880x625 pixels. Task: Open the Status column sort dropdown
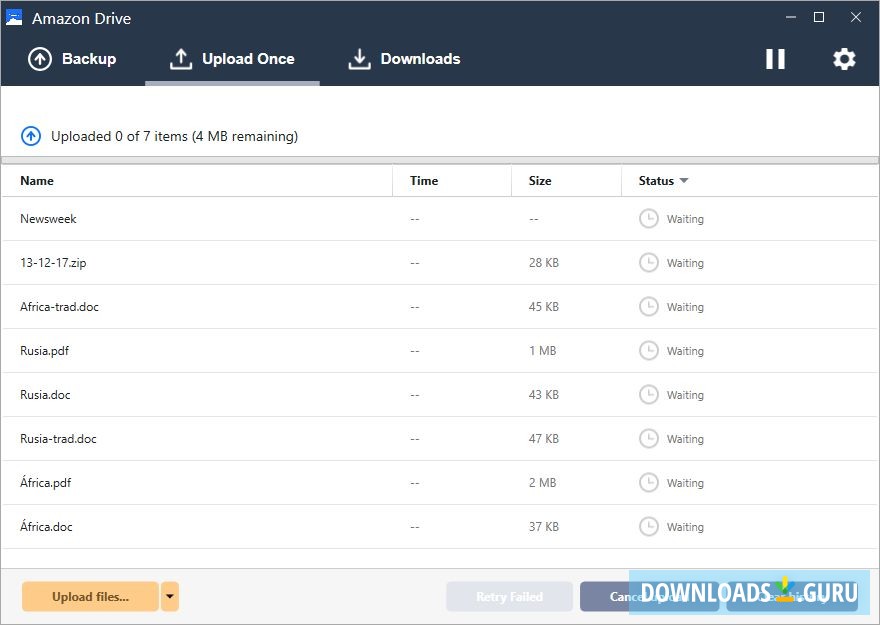coord(684,181)
